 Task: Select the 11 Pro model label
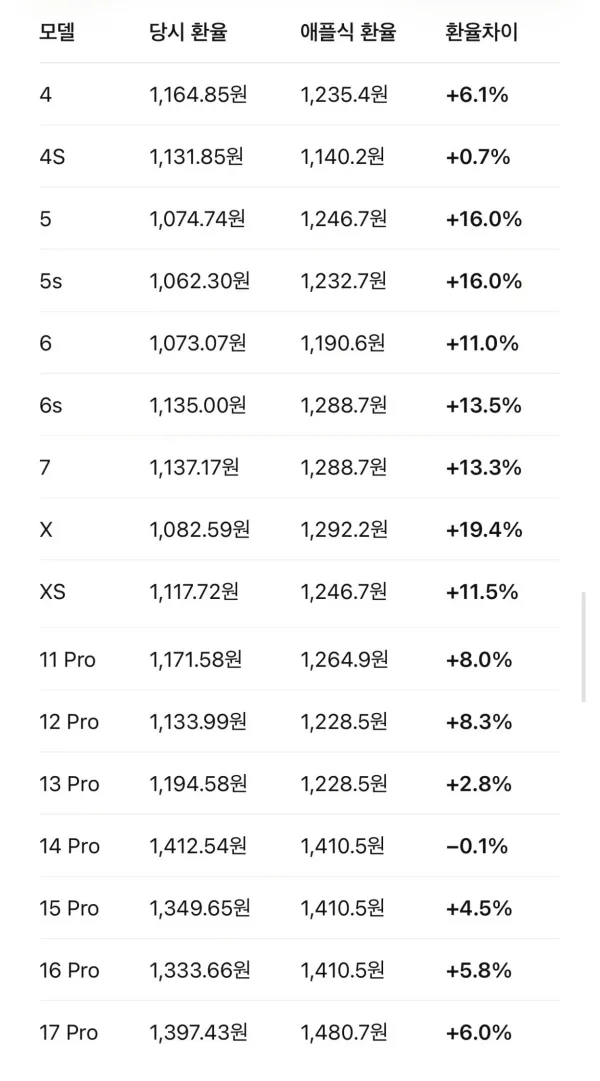pos(68,660)
